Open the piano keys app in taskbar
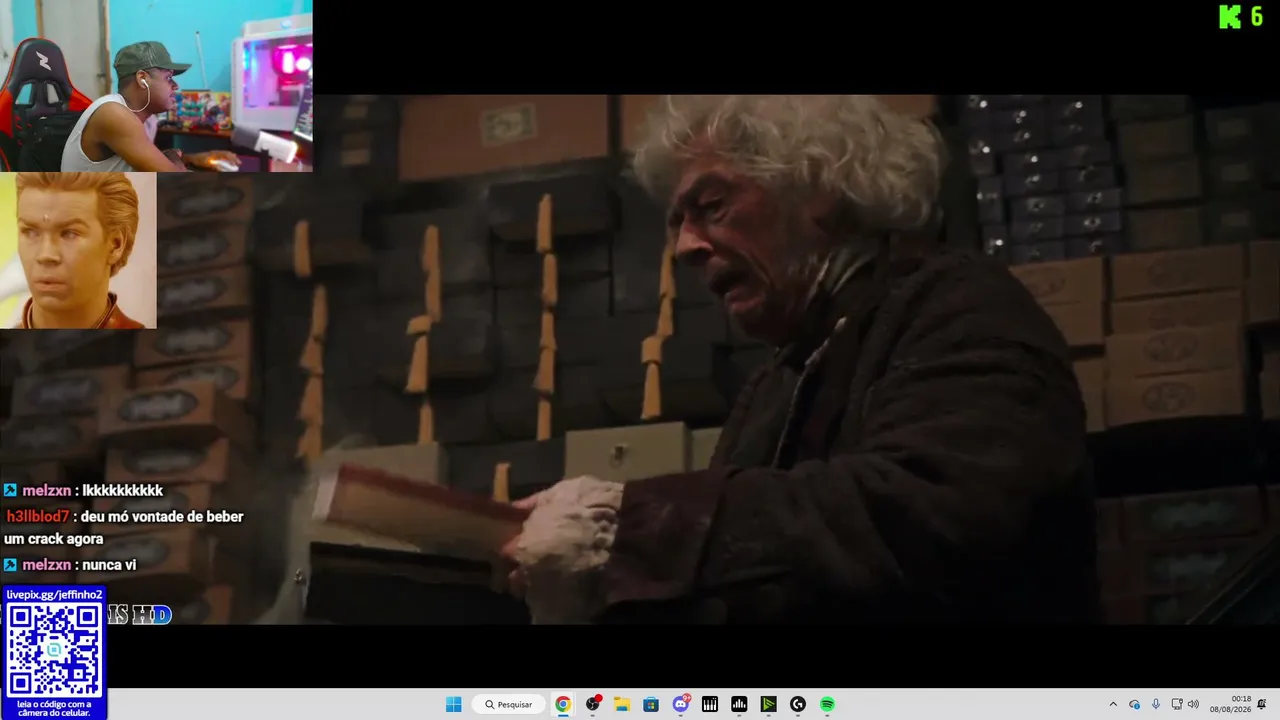This screenshot has height=720, width=1280. (x=710, y=704)
